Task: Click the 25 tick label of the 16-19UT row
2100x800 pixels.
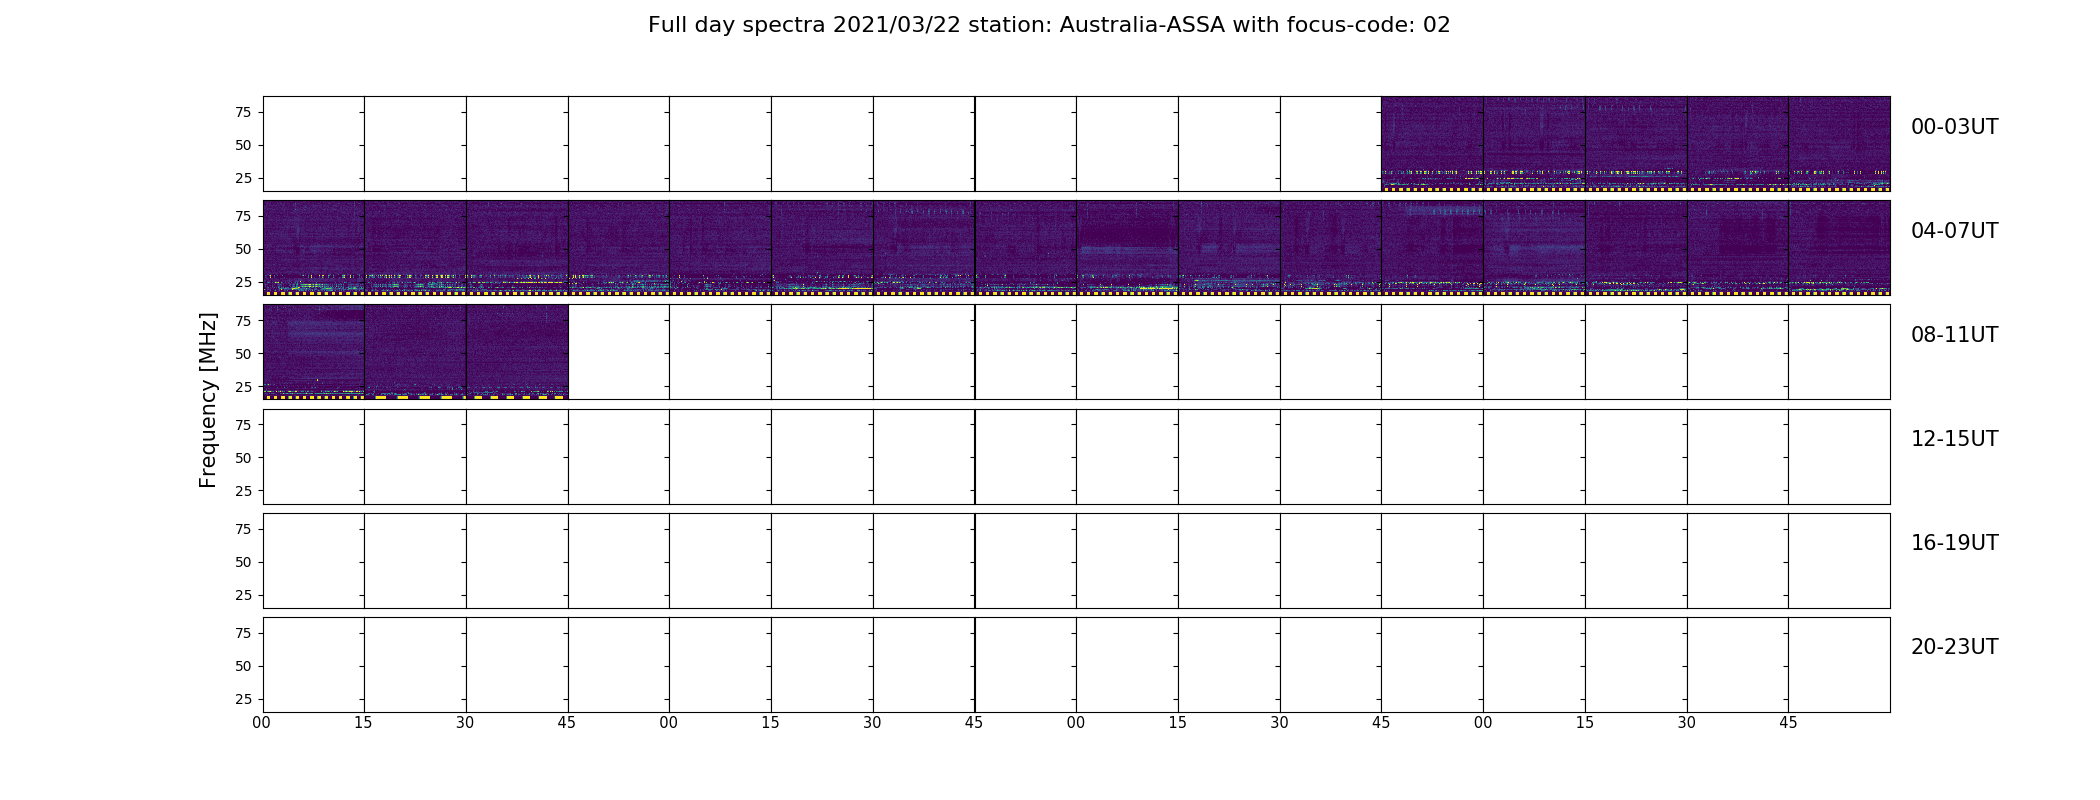Action: click(243, 595)
